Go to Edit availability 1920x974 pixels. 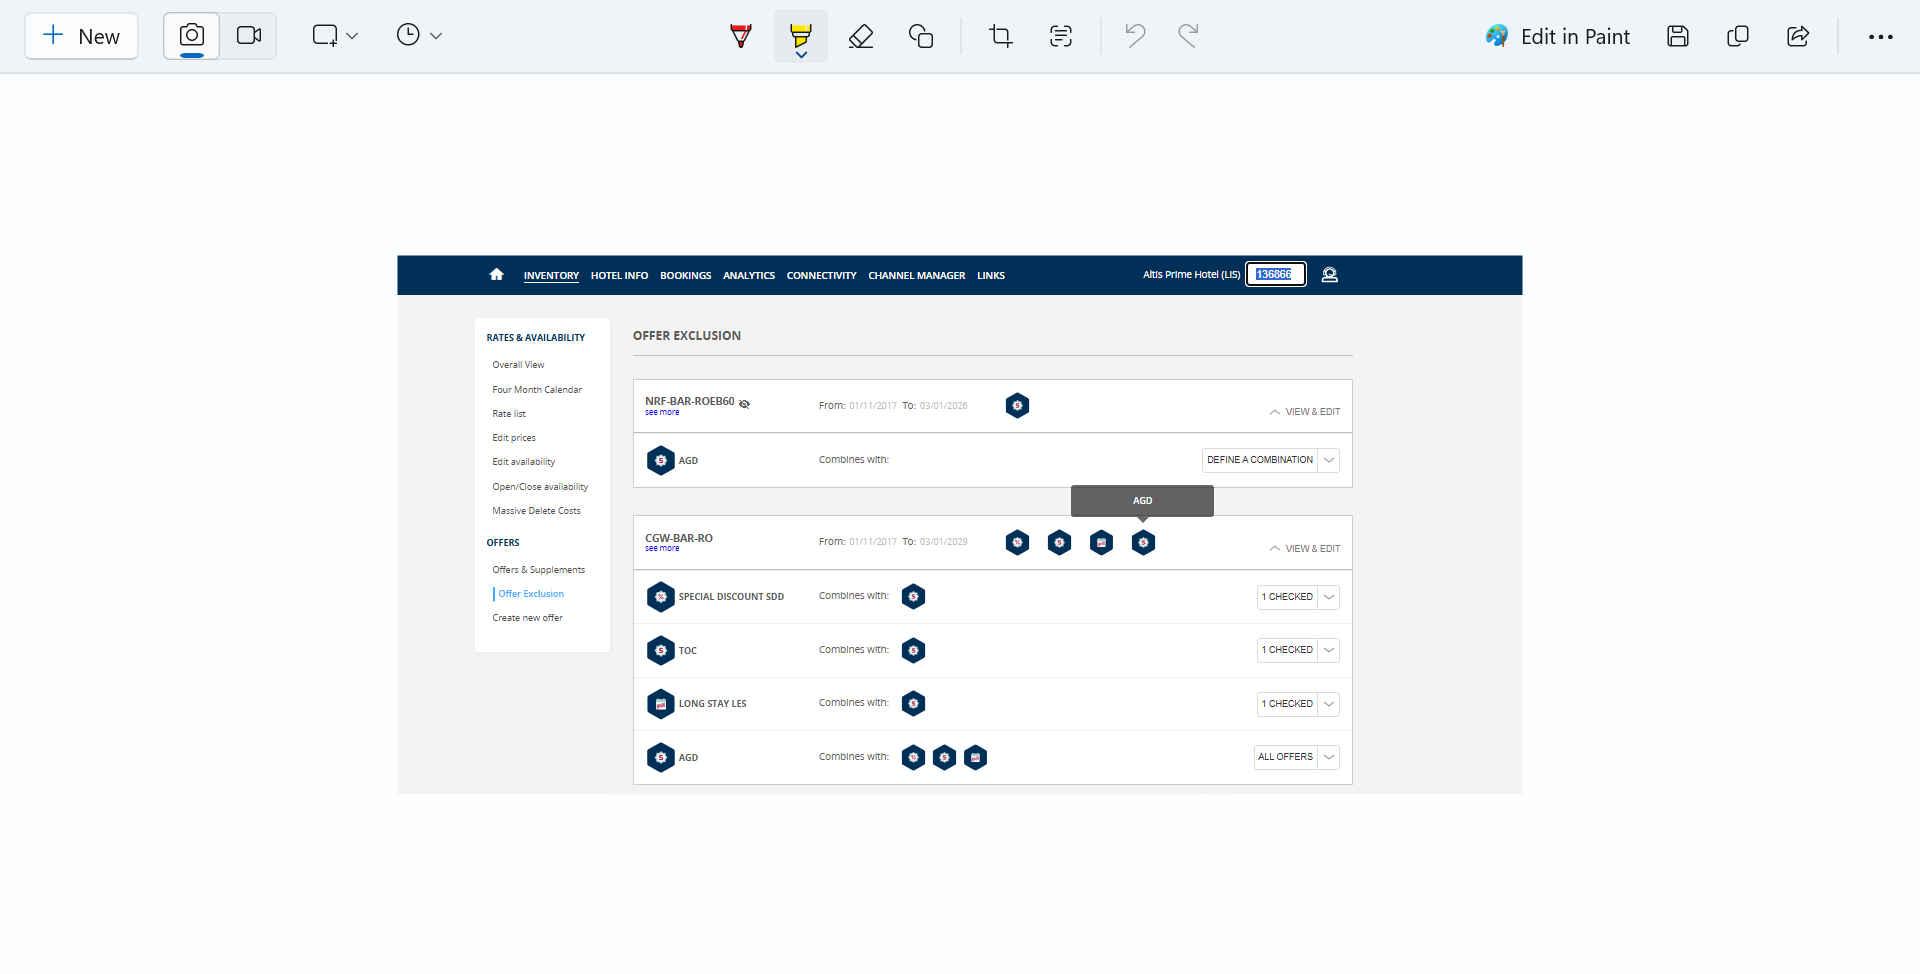pos(524,462)
